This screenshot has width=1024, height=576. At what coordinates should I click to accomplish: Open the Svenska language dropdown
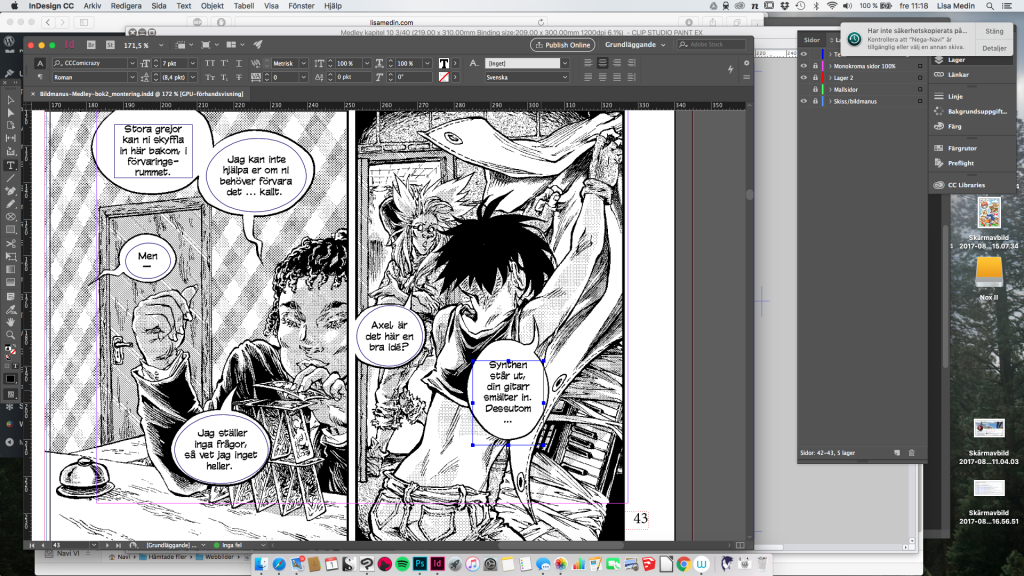click(565, 77)
